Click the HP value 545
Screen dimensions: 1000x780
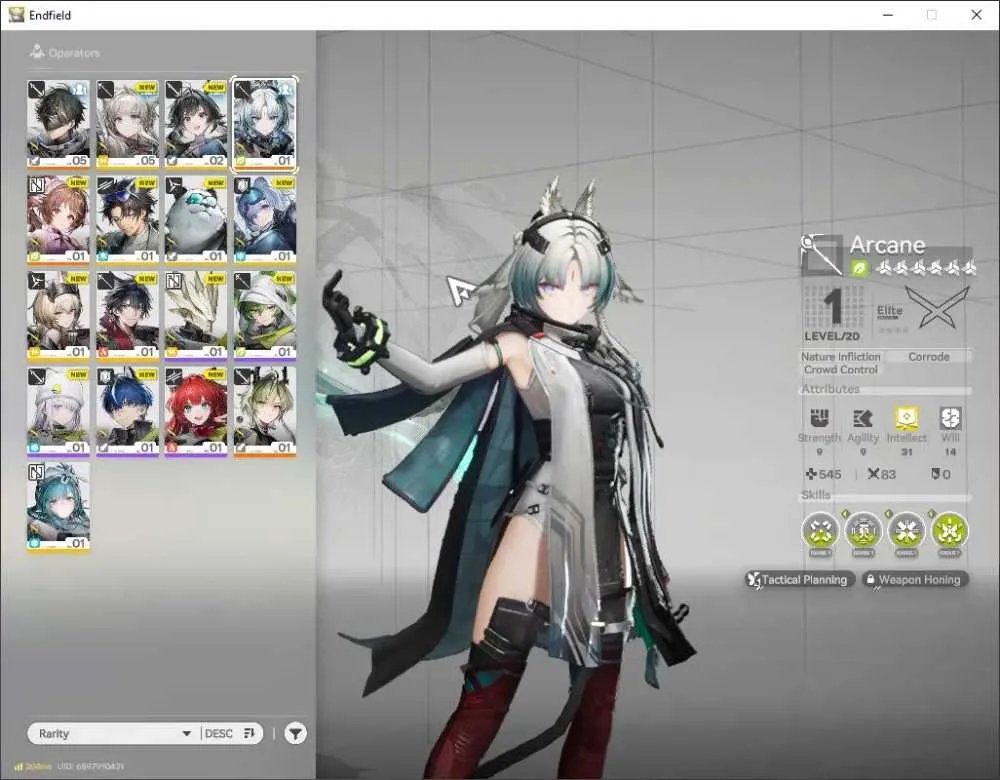[830, 474]
